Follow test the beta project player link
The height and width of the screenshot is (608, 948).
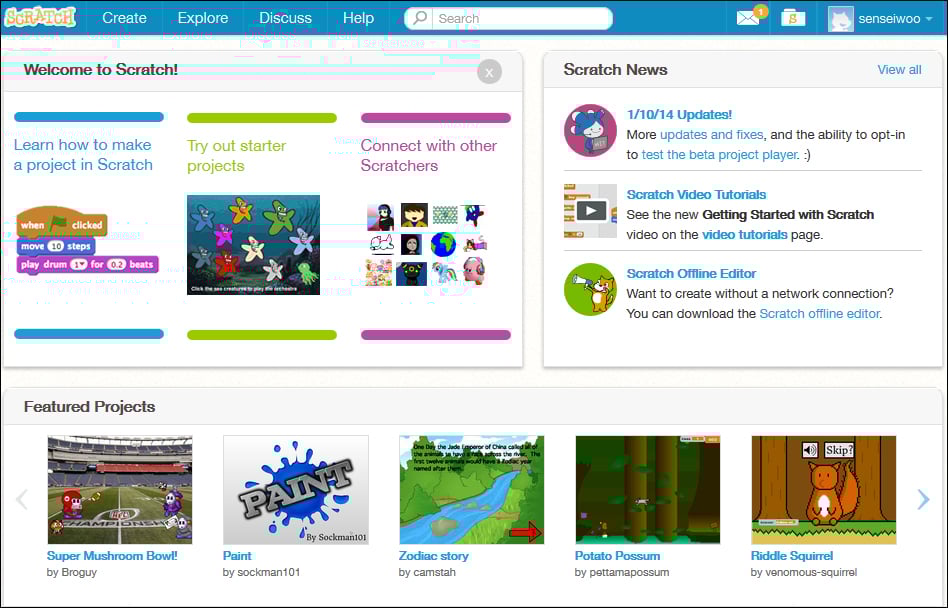click(x=719, y=155)
